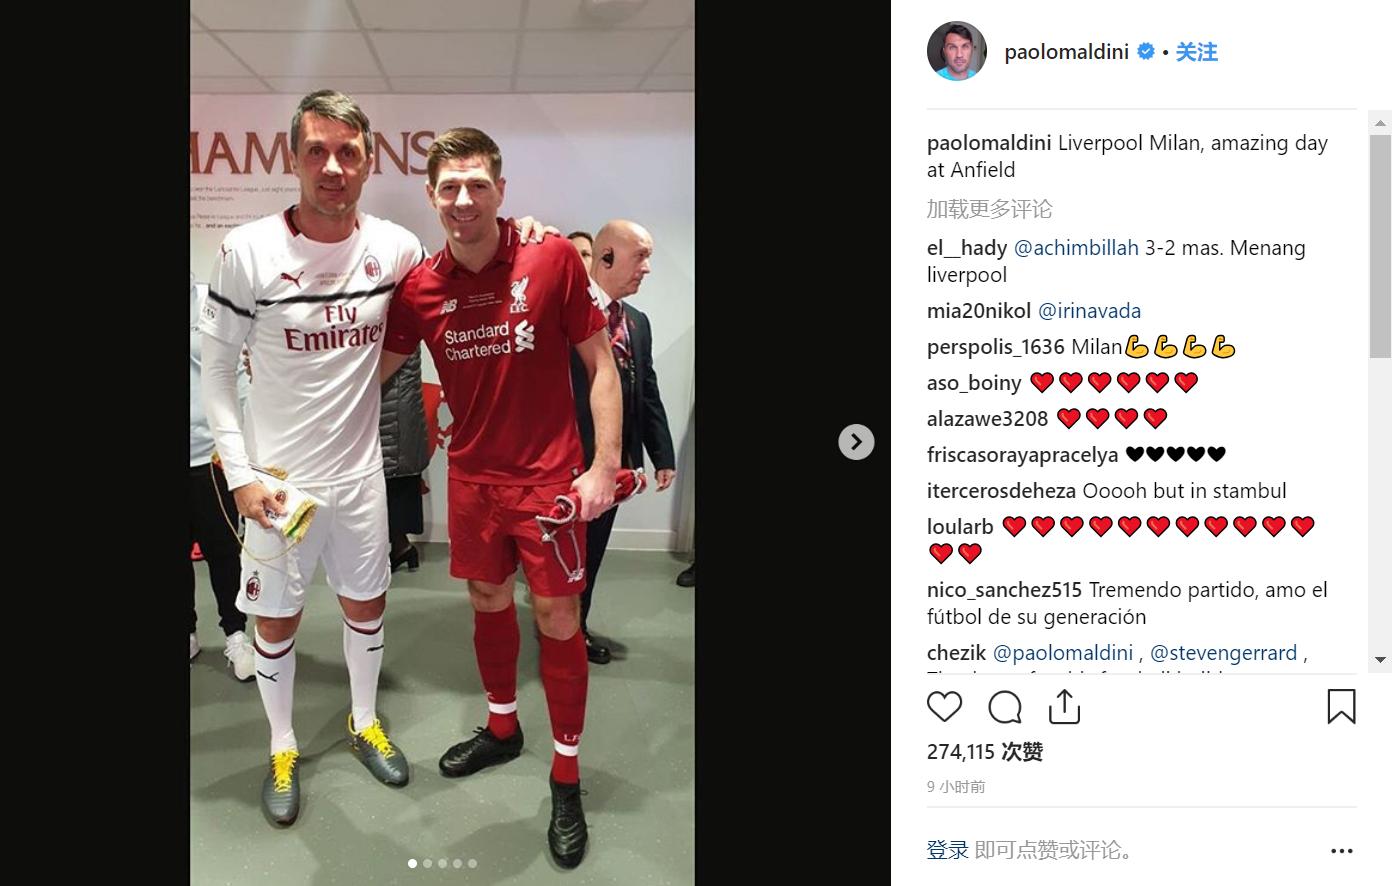Open the @irinavada mention link
The width and height of the screenshot is (1392, 886).
point(1089,311)
